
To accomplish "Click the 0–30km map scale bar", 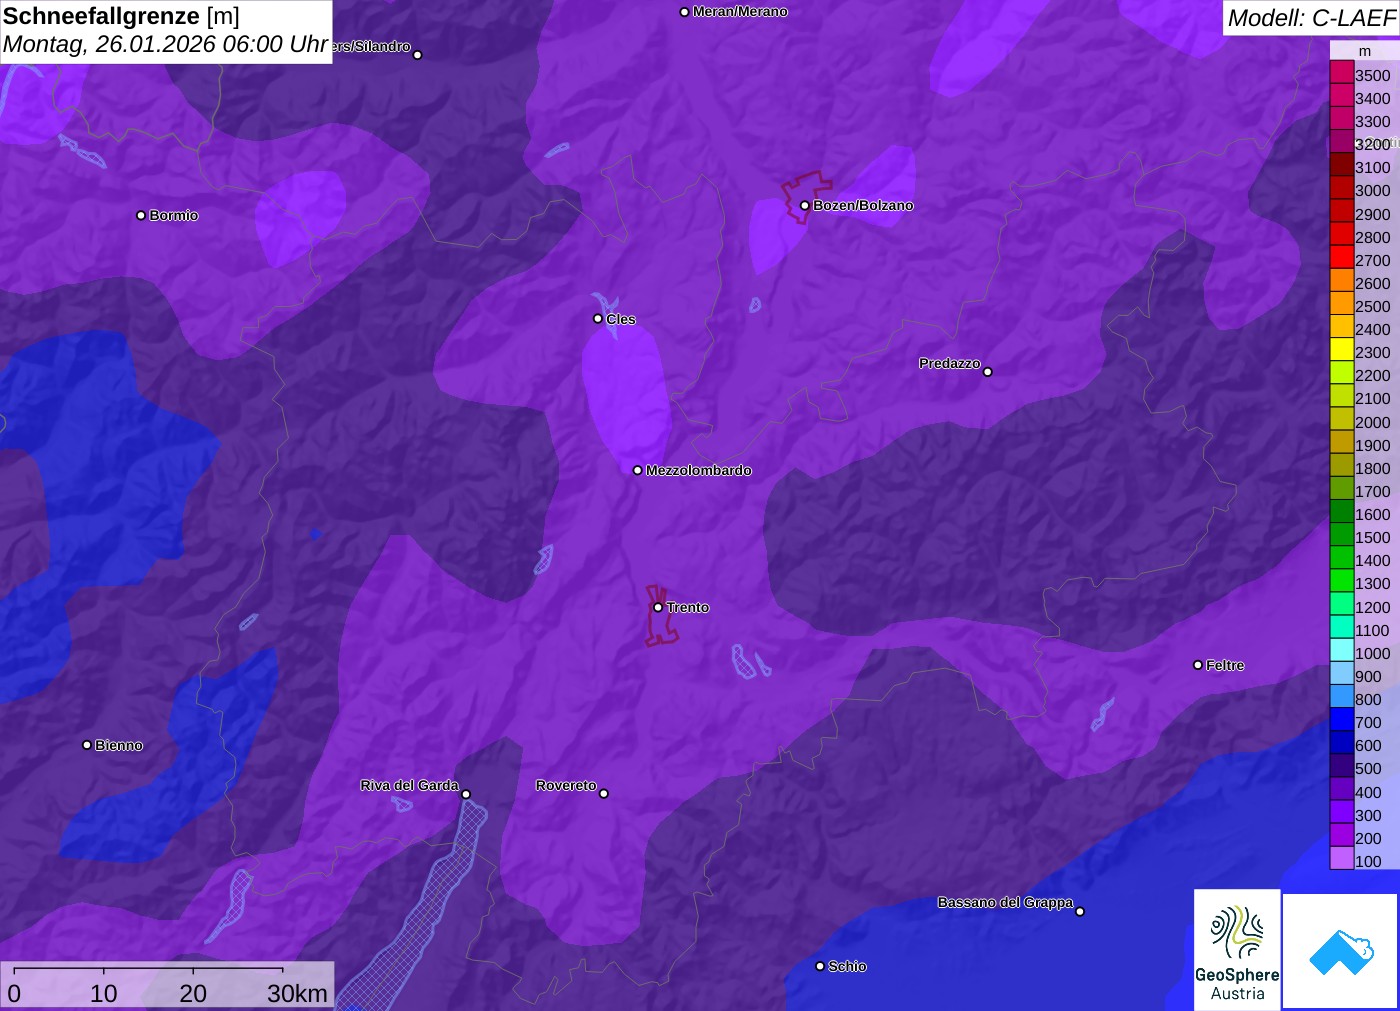I will tap(166, 984).
